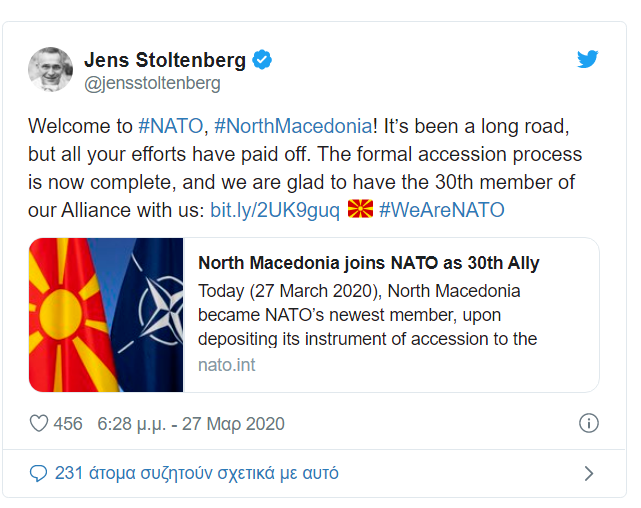The image size is (641, 508).
Task: Click the North Macedonia flag emoji
Action: tap(360, 209)
